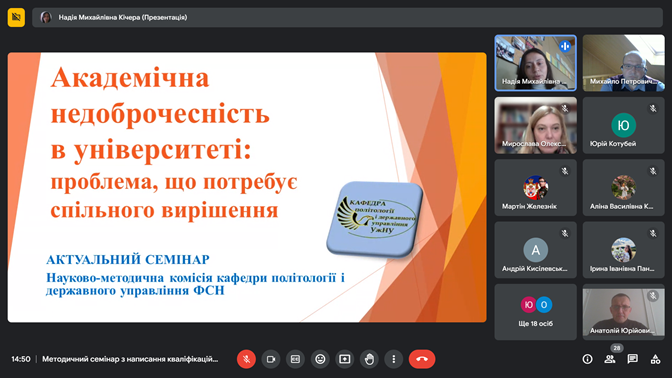Click muted mic icon on Юрій Котубей tile
The height and width of the screenshot is (378, 672).
tap(653, 108)
